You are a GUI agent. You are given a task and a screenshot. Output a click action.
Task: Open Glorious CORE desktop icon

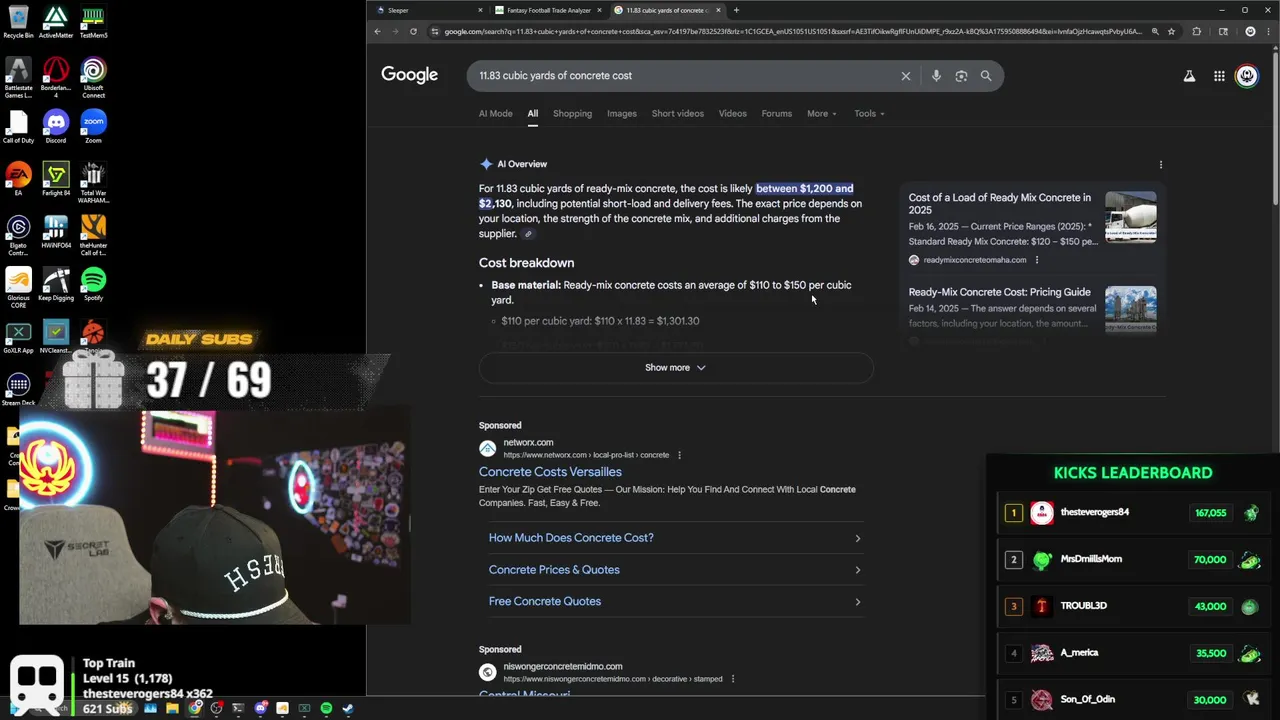(18, 286)
